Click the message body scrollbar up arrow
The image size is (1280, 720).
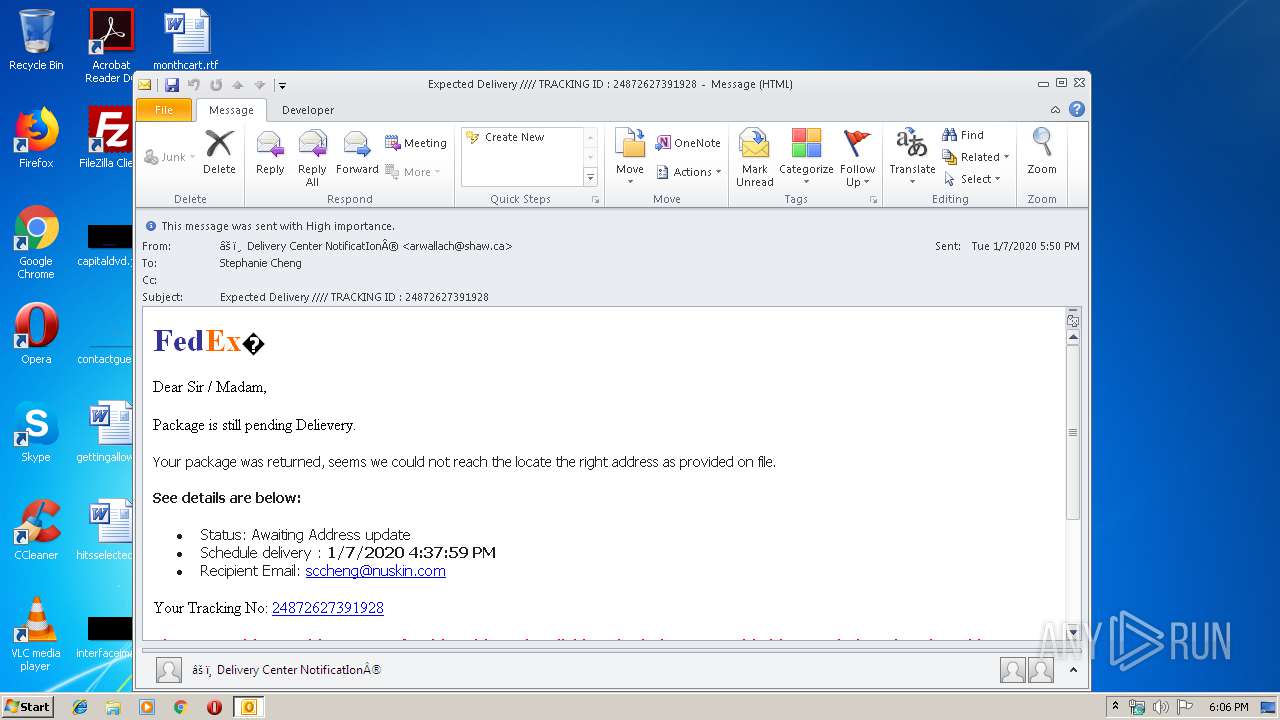click(x=1073, y=337)
